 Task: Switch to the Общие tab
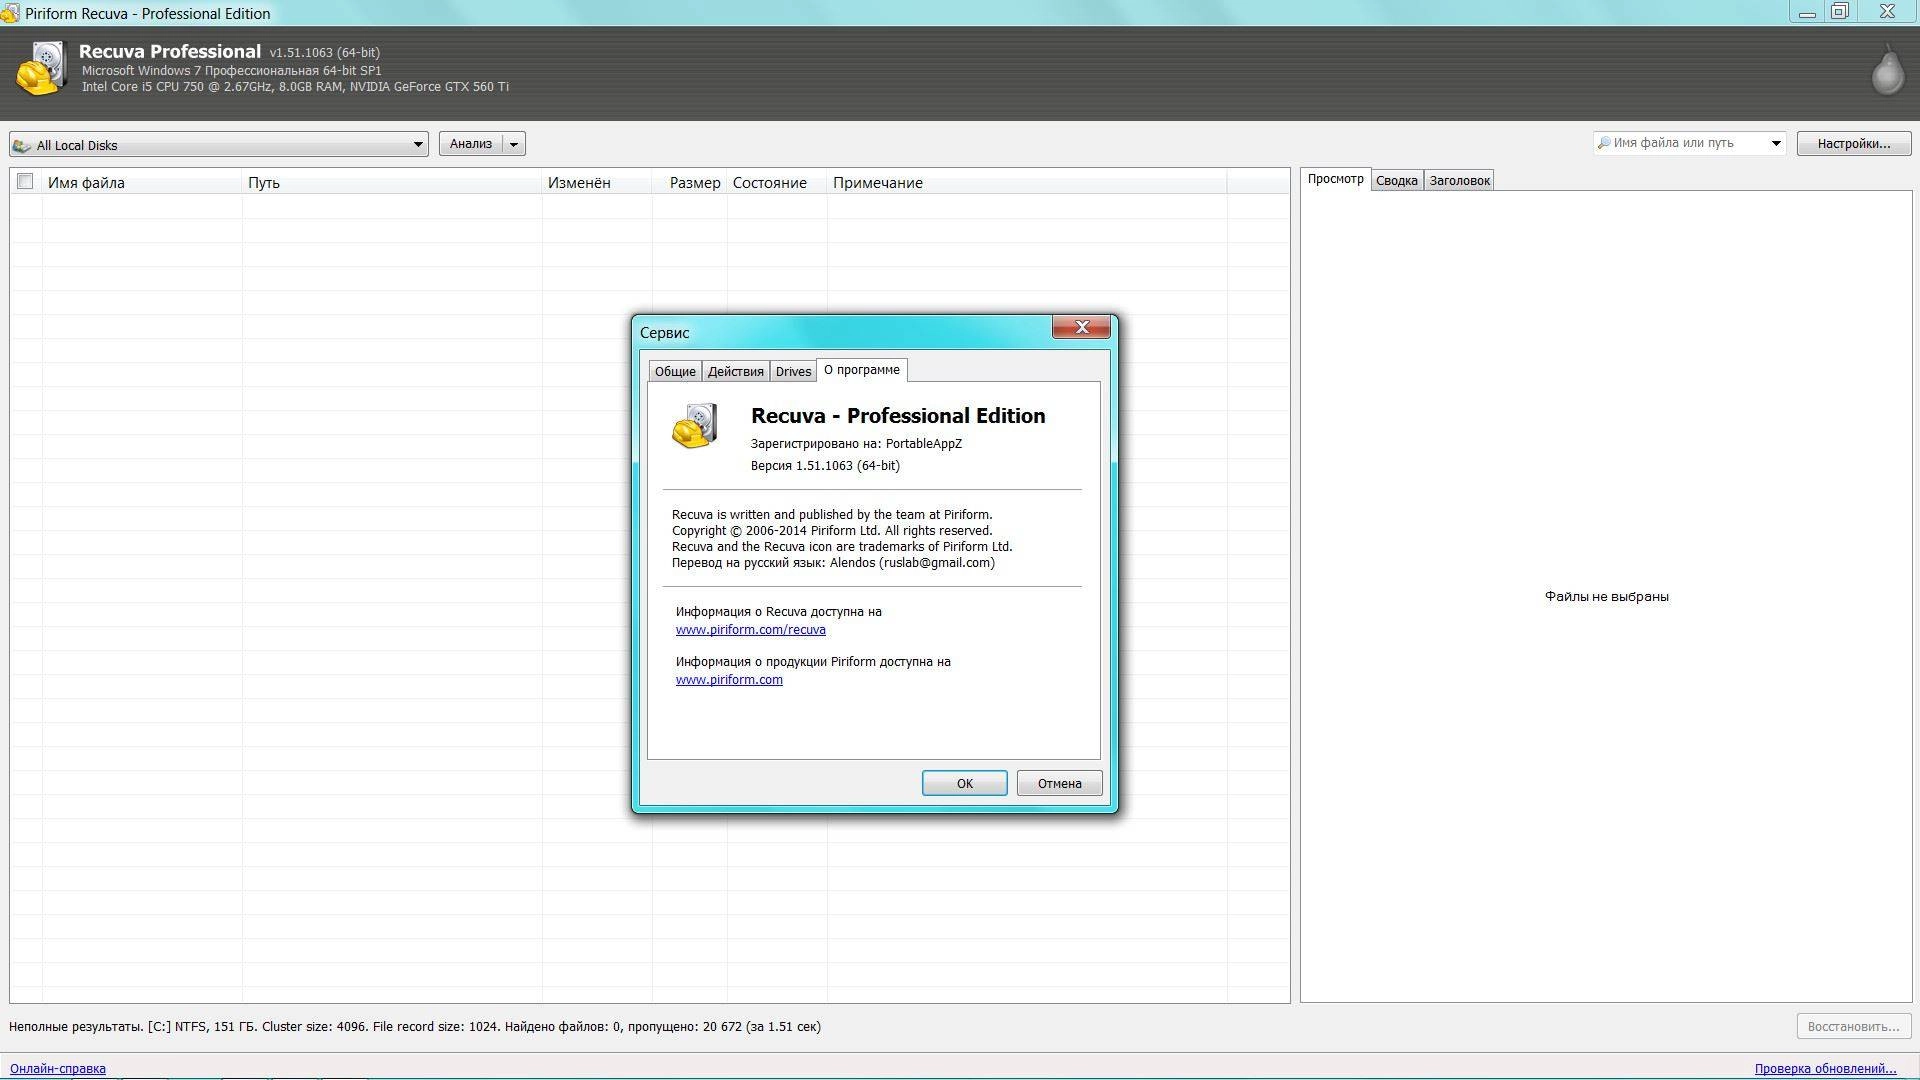675,371
